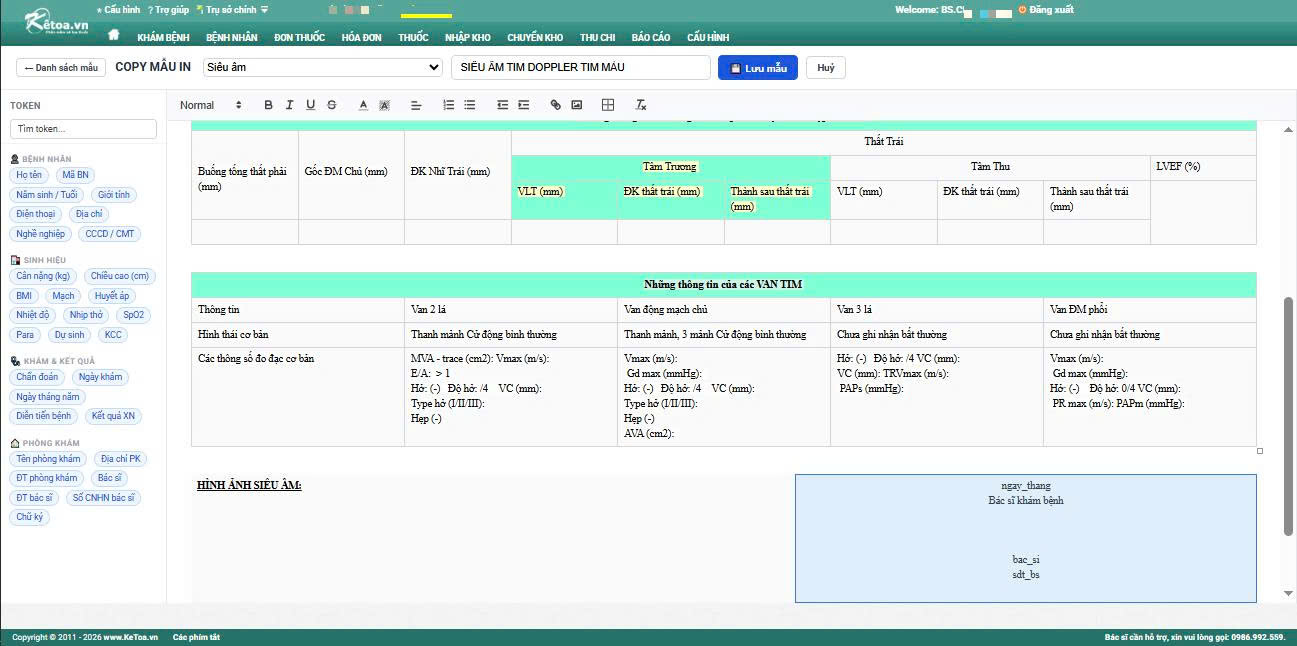Open the ĐƠN THUỐC menu
This screenshot has width=1297, height=646.
point(299,37)
